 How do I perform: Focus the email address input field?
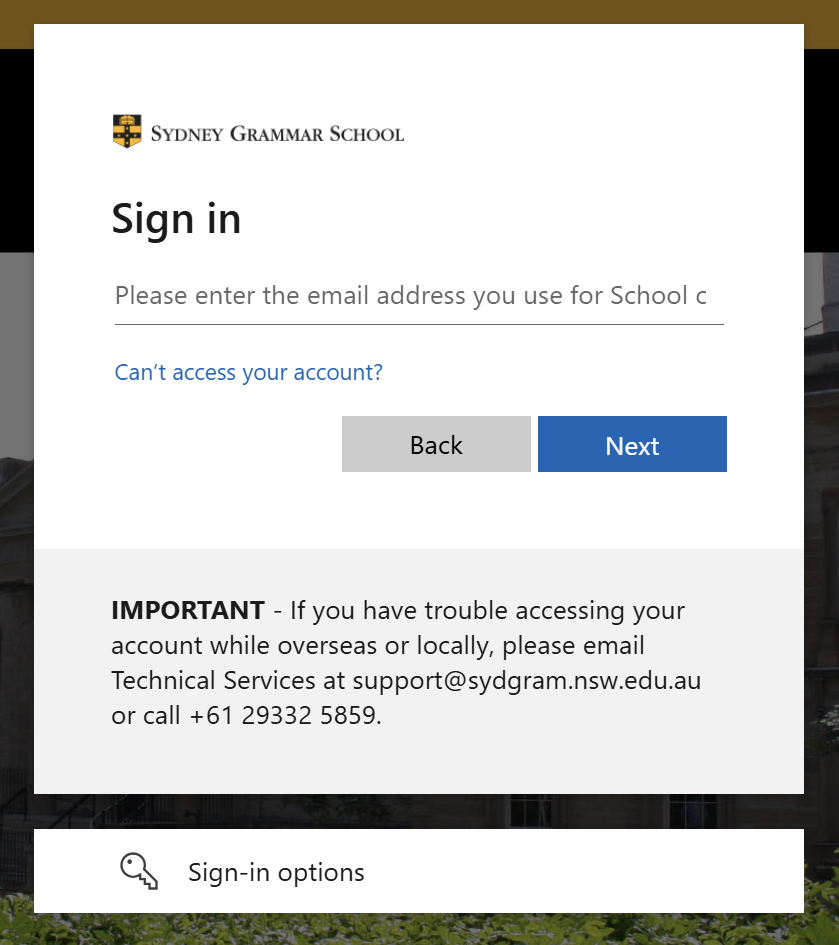coord(418,296)
